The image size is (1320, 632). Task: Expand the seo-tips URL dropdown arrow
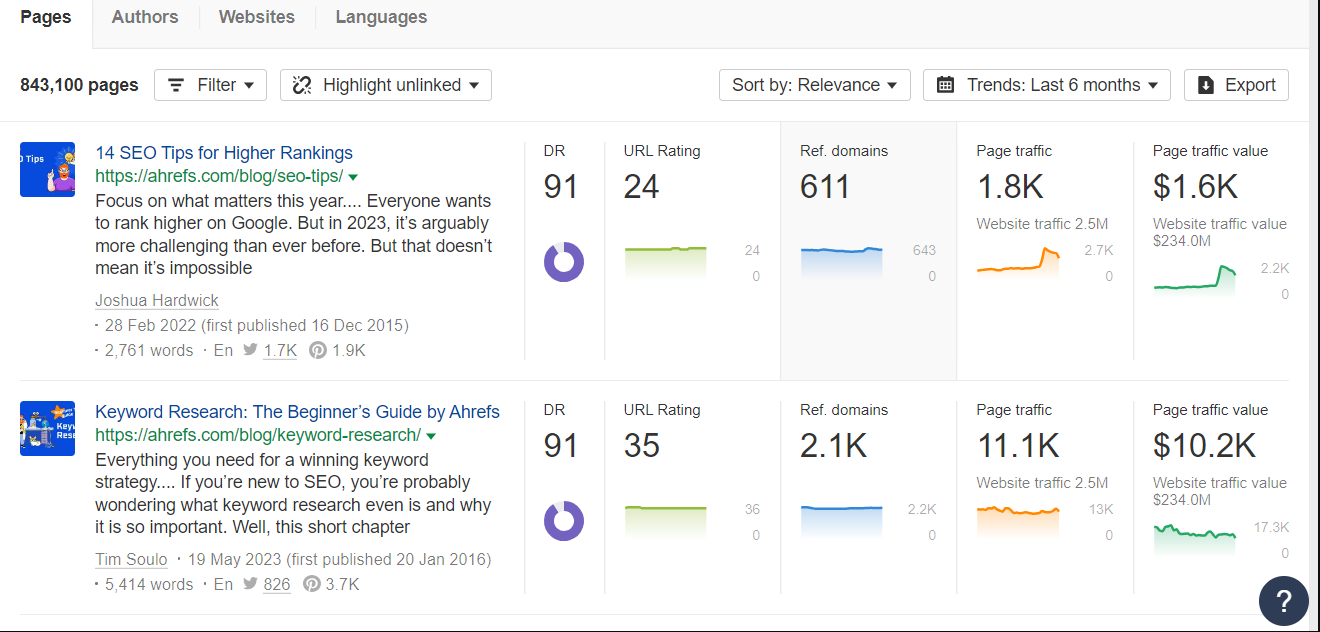pos(353,177)
